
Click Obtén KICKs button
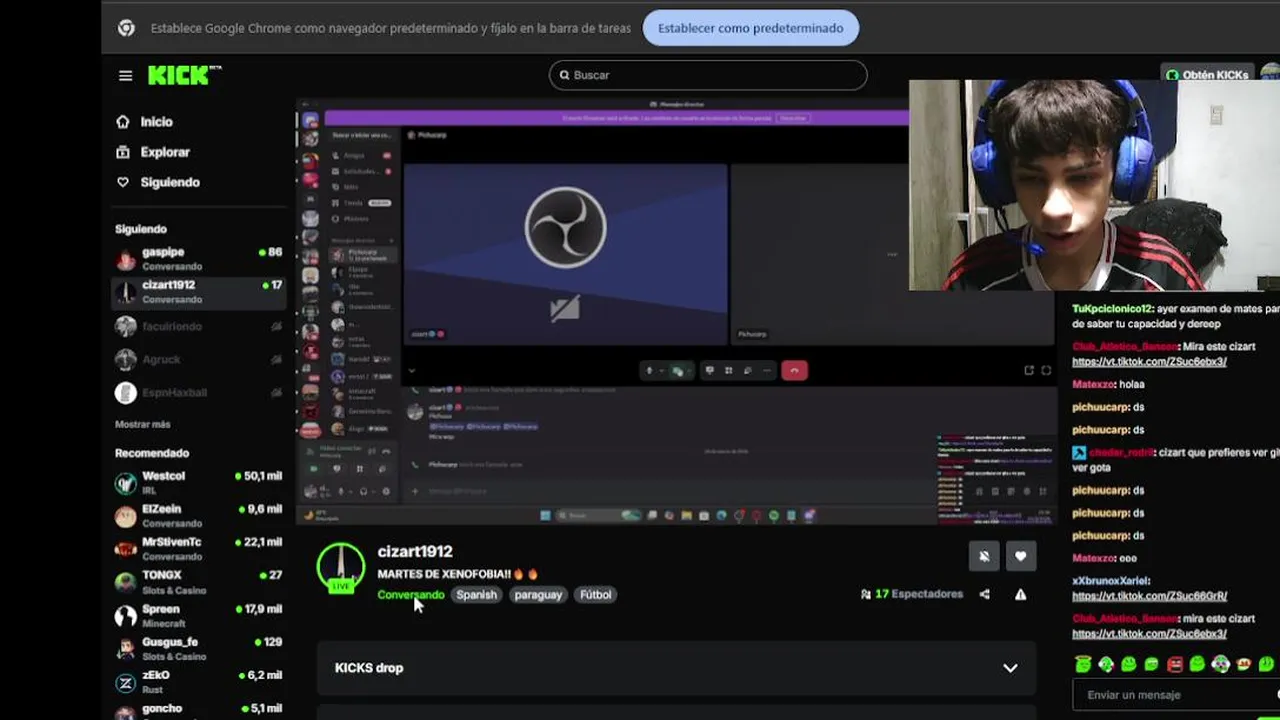[1206, 75]
